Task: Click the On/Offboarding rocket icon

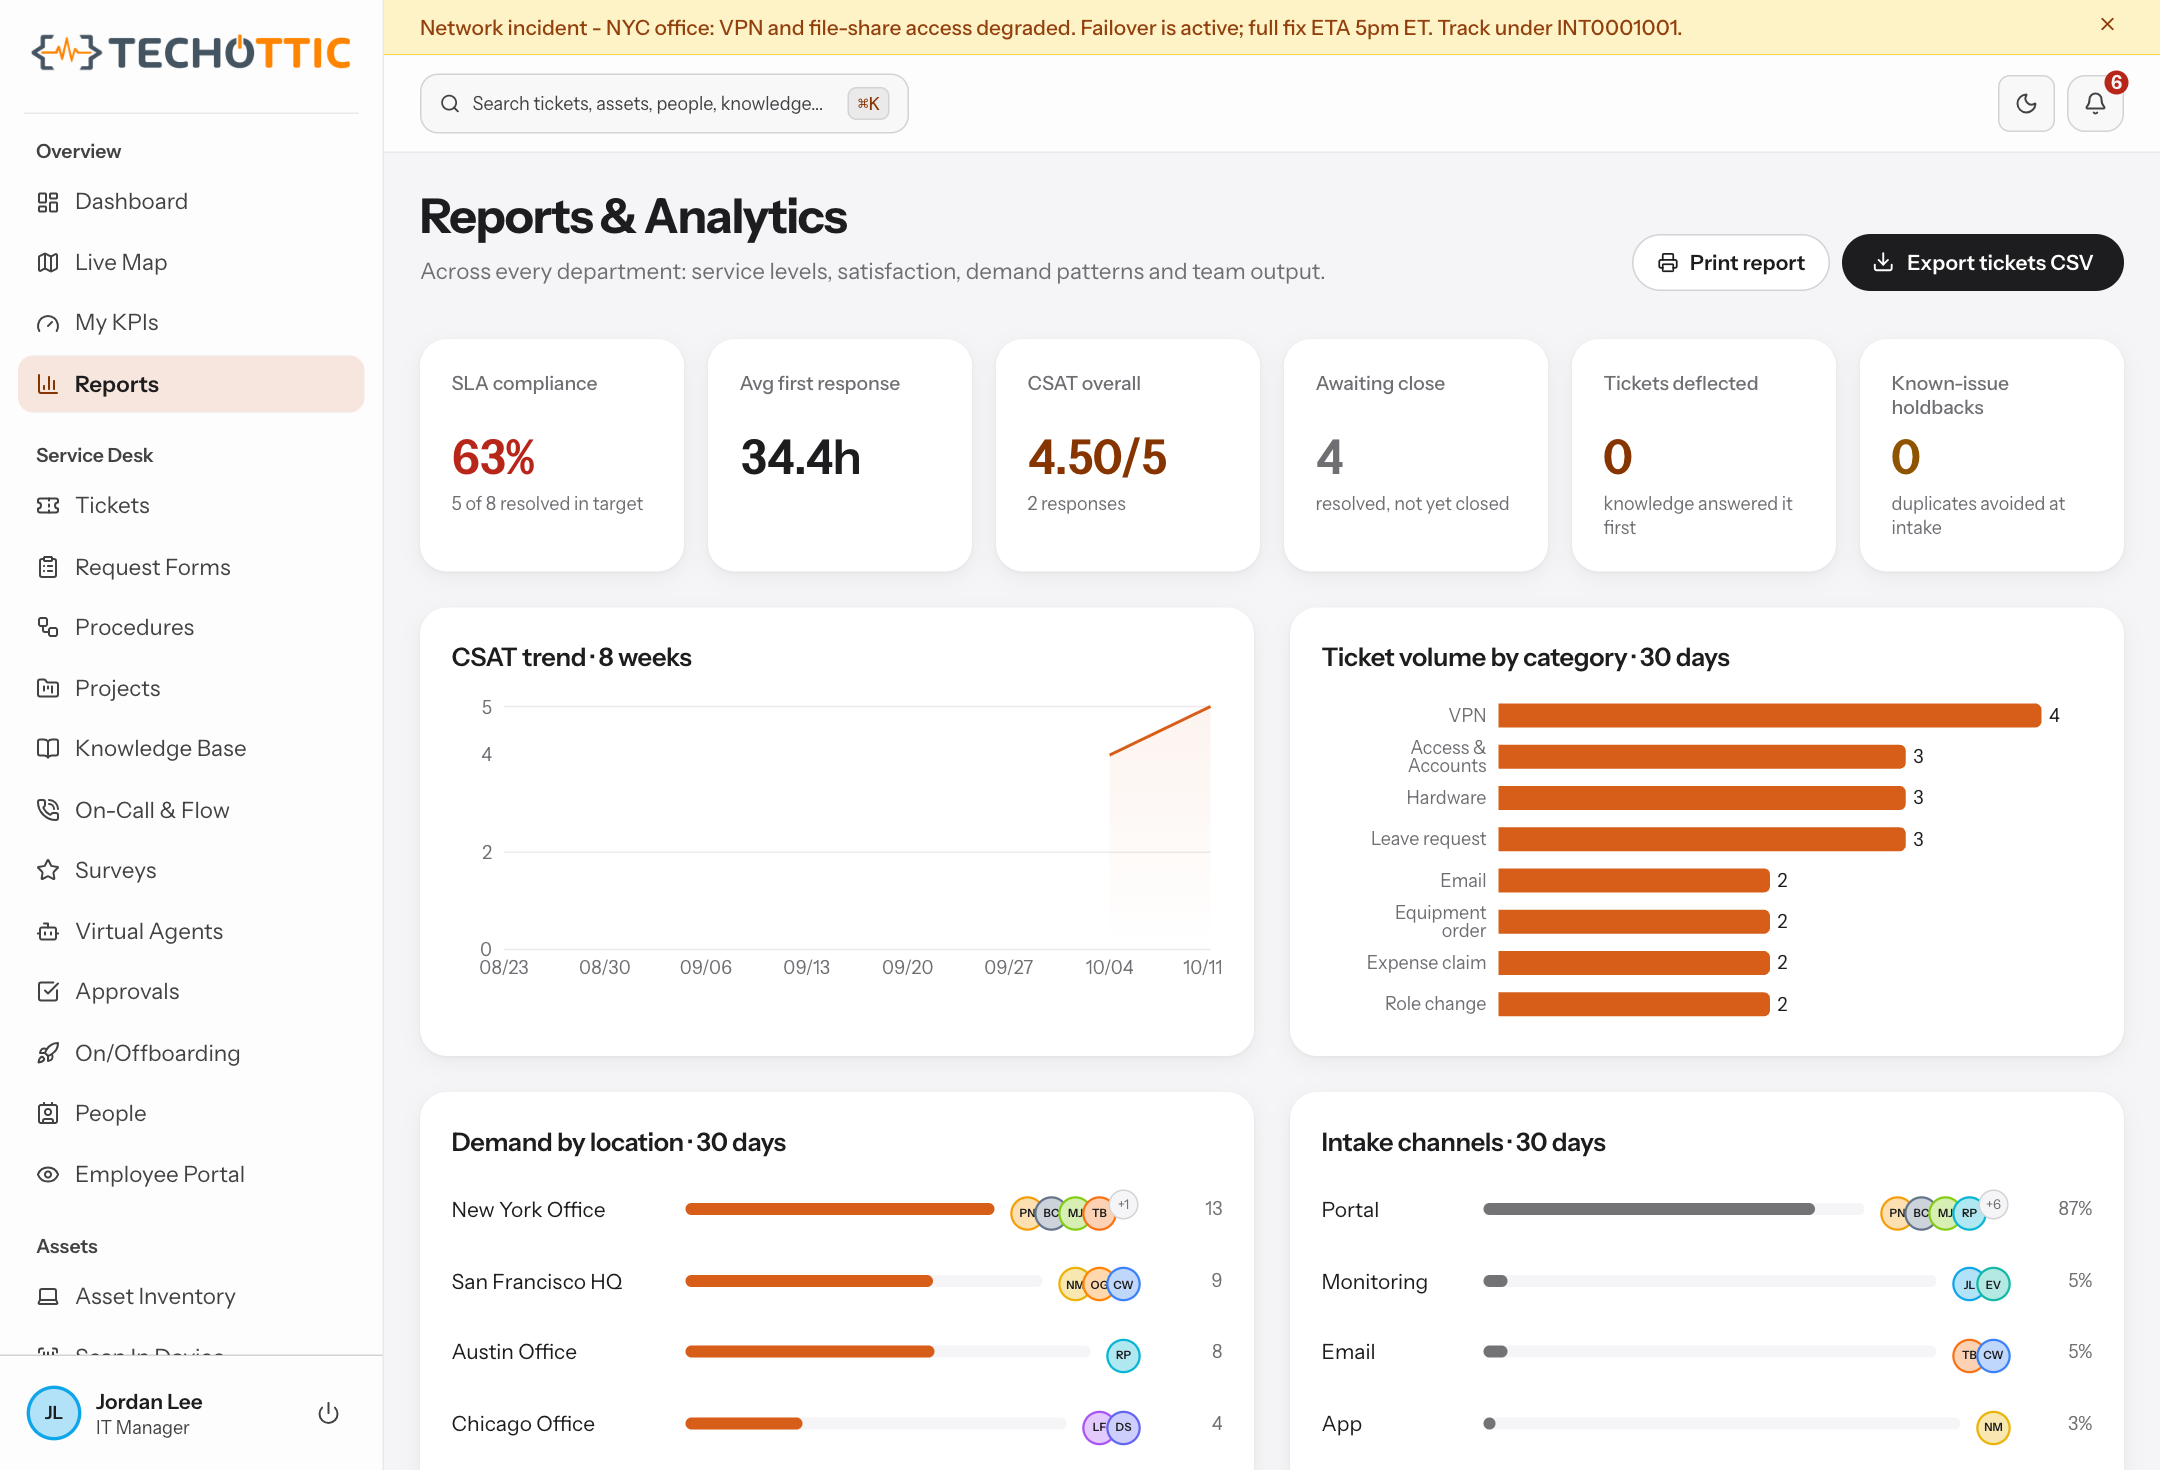Action: [48, 1053]
